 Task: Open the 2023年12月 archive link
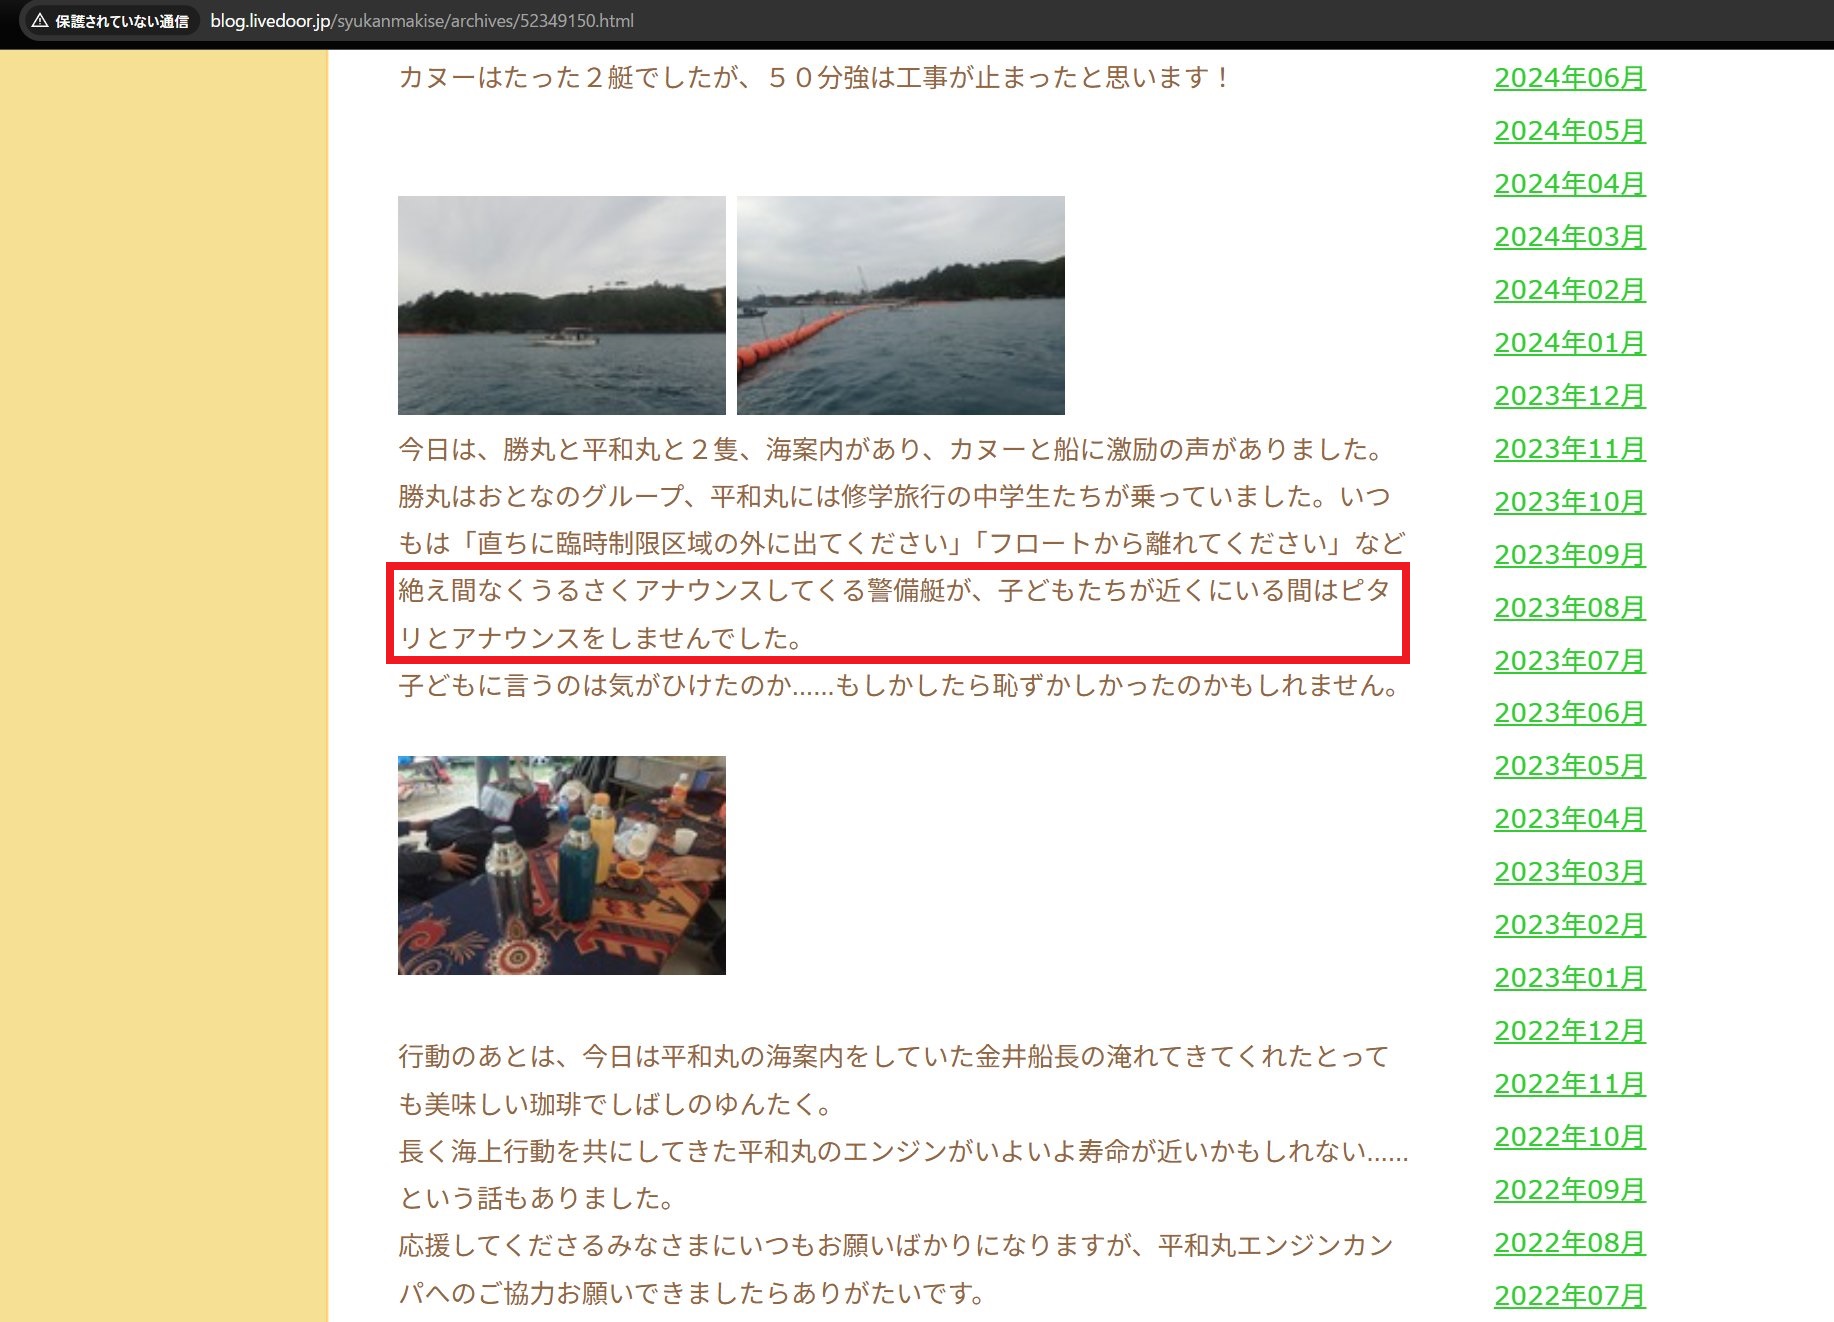1569,396
